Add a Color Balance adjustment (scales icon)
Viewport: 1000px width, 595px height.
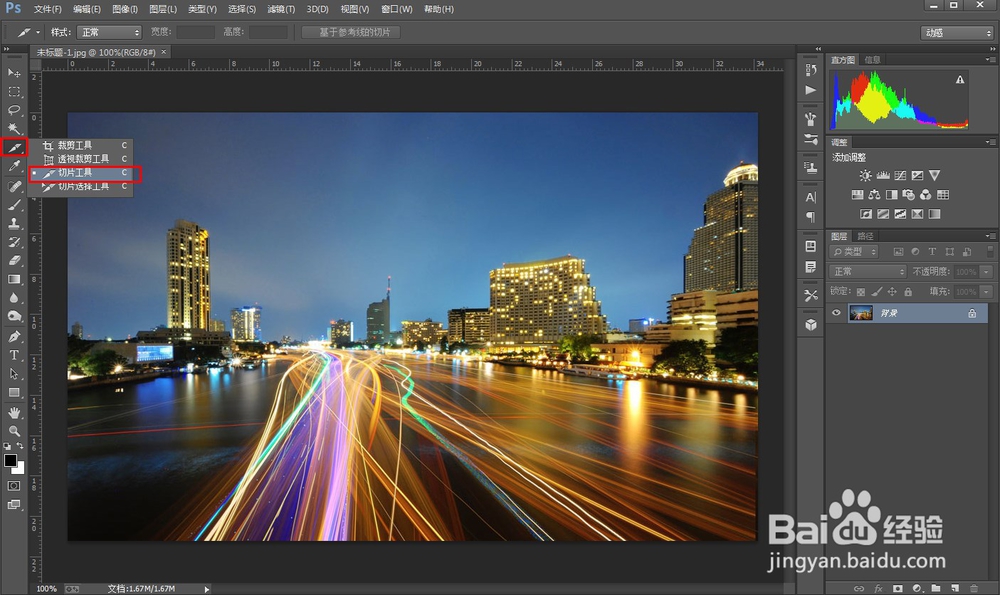click(874, 195)
